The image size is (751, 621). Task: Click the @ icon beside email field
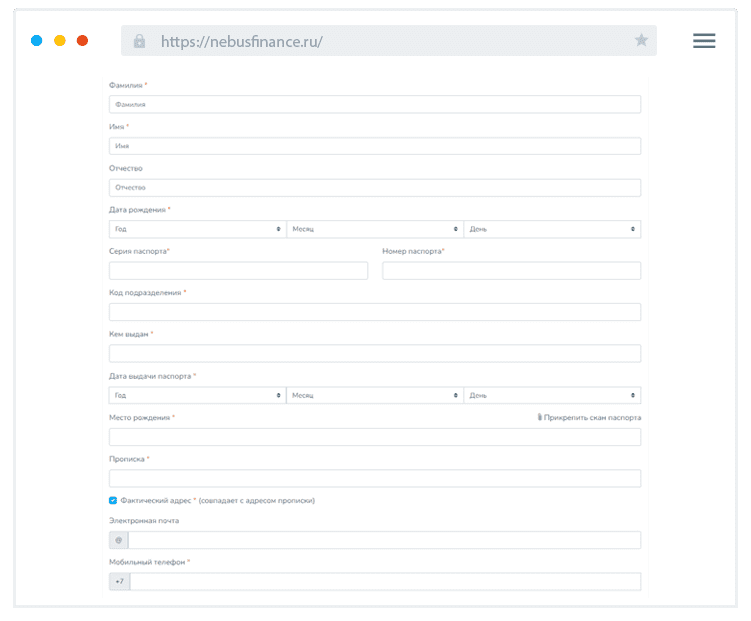coord(119,540)
